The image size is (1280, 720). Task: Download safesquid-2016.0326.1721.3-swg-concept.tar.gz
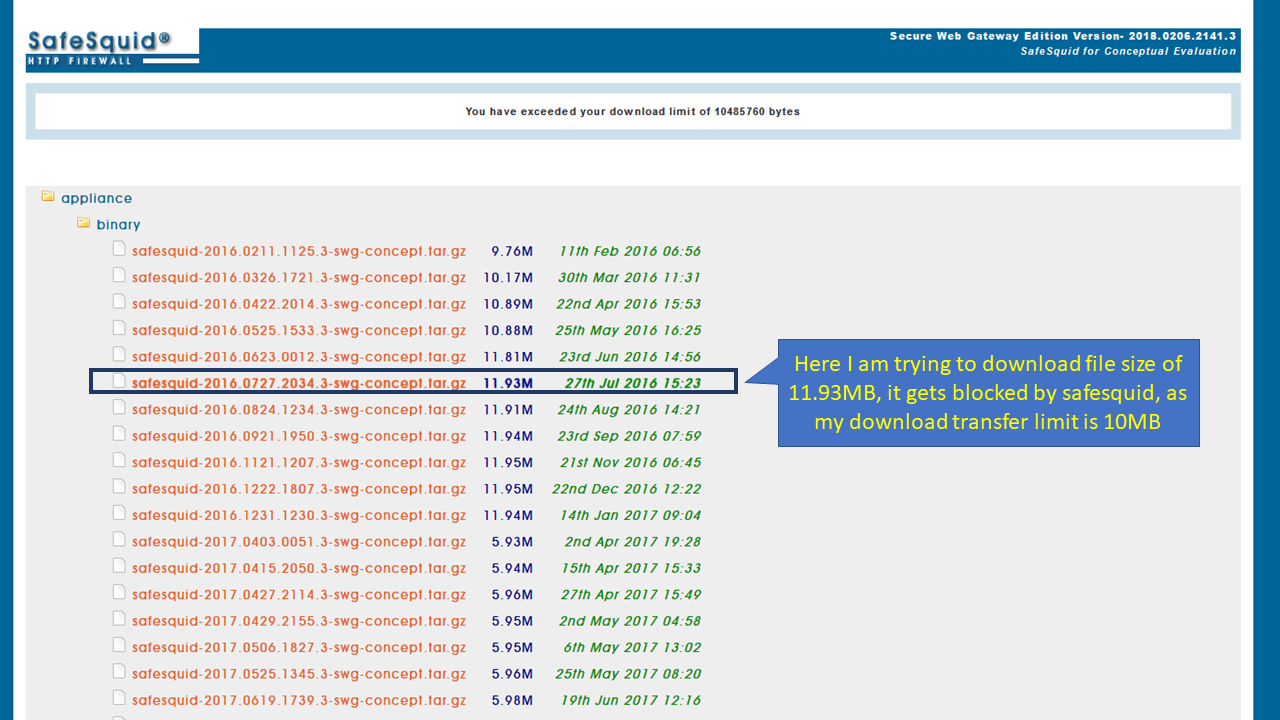(x=299, y=278)
